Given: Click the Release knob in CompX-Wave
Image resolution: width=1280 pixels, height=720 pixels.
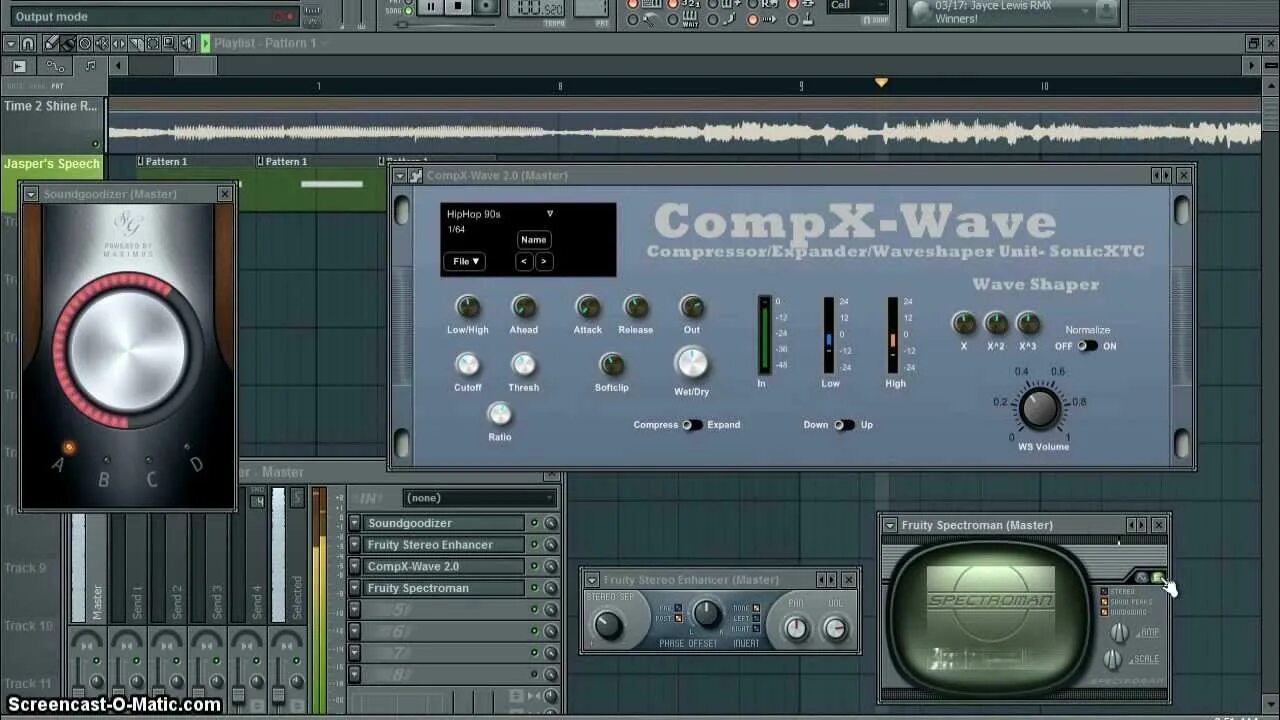Looking at the screenshot, I should [x=636, y=307].
